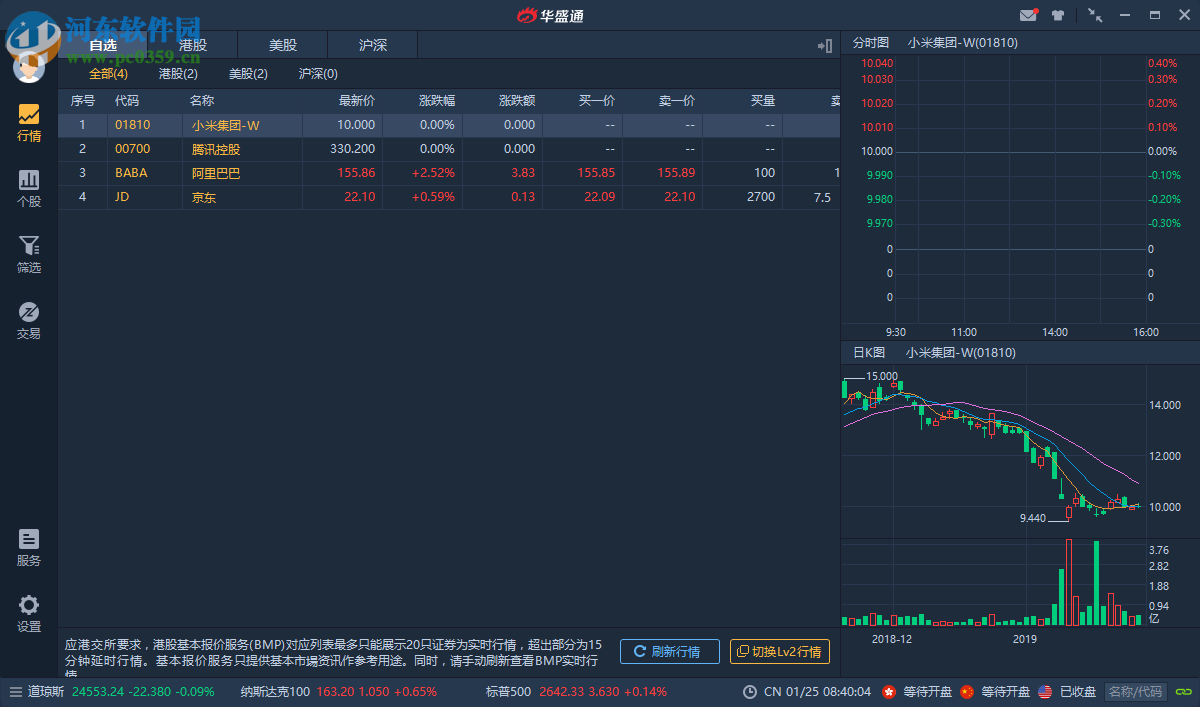Screen dimensions: 1200x707
Task: Sort by the 代码 column header
Action: pyautogui.click(x=127, y=101)
